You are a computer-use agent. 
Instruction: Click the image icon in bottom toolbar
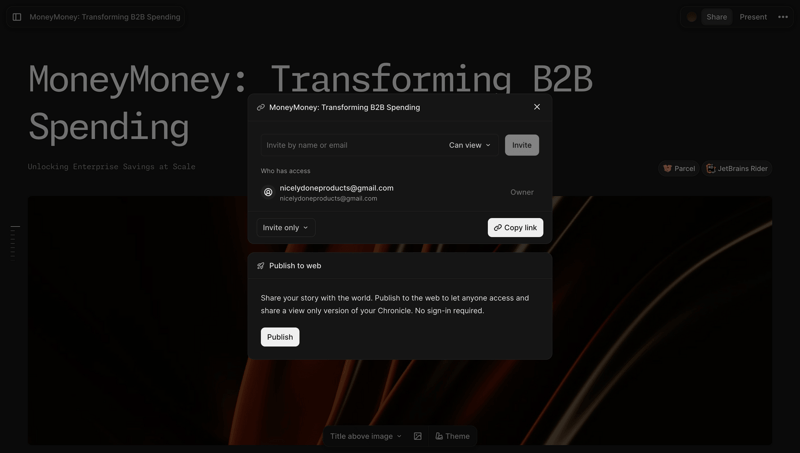point(418,436)
